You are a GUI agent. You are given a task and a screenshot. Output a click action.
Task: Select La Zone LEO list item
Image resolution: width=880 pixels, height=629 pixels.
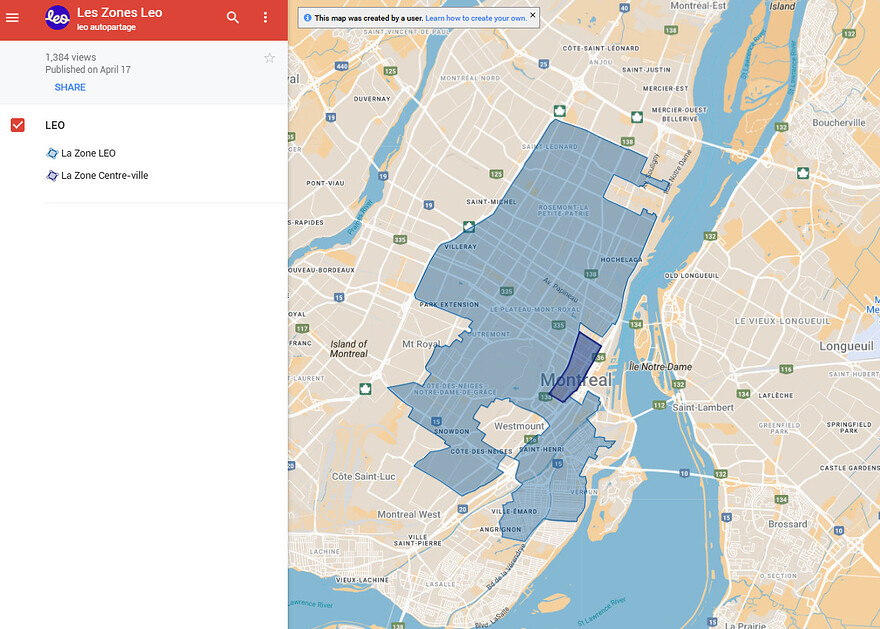[88, 153]
